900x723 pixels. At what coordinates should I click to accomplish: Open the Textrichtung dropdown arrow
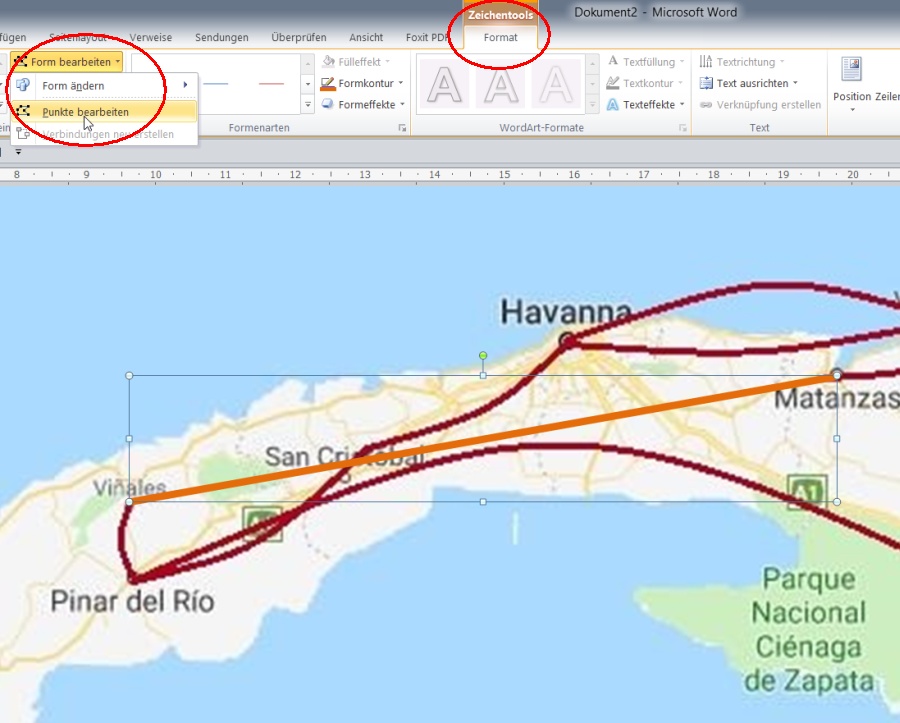(782, 61)
